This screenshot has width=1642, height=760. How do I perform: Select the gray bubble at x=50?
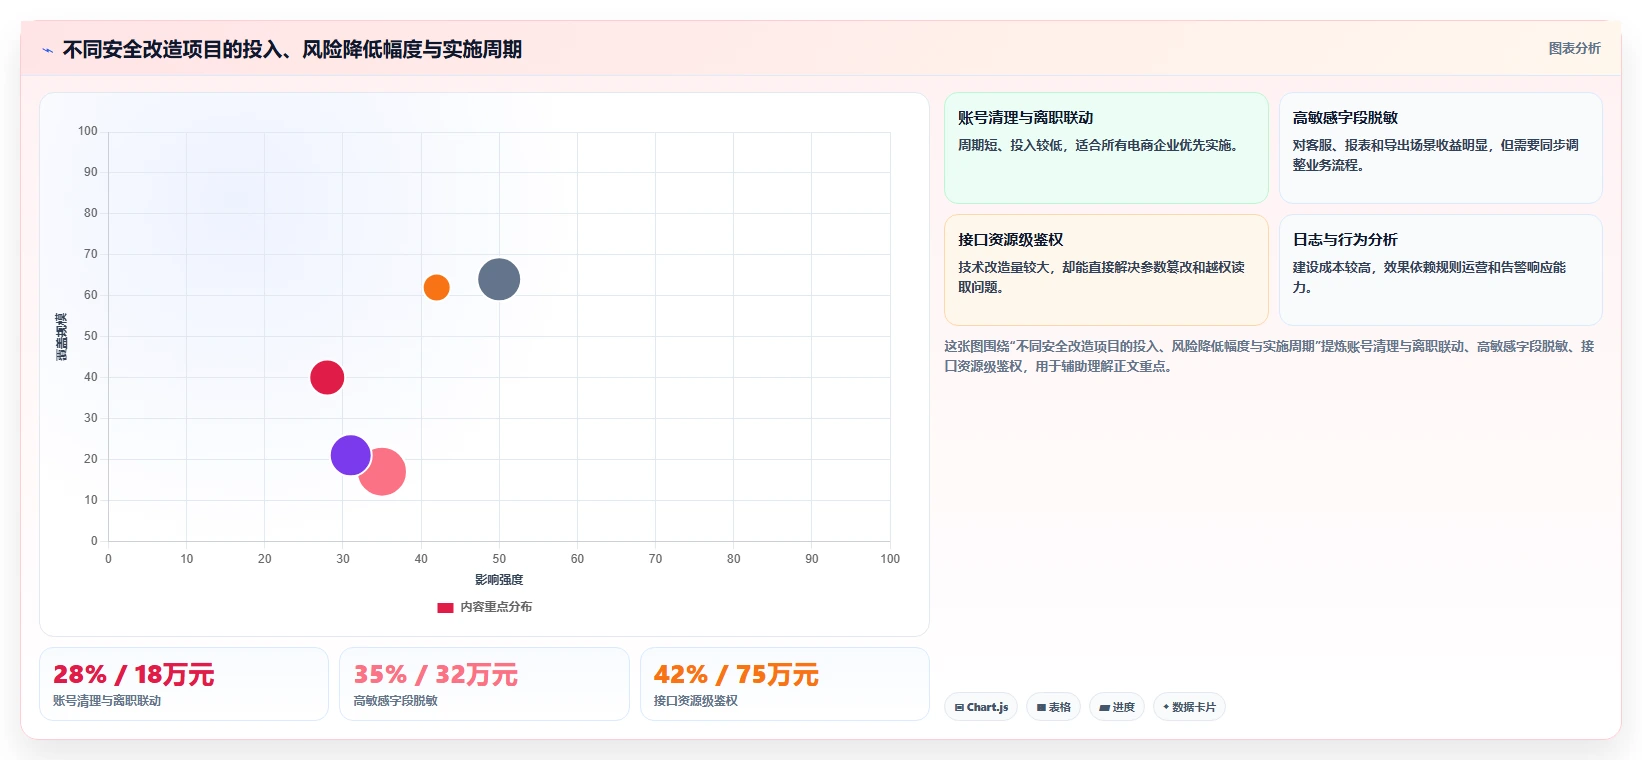click(x=499, y=279)
